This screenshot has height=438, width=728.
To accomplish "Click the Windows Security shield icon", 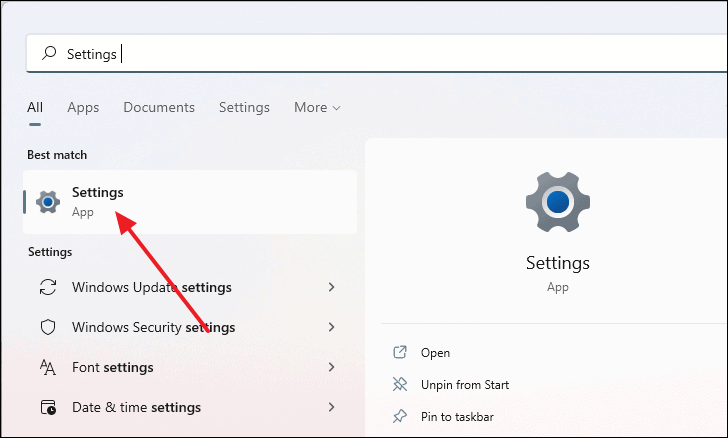I will 48,327.
